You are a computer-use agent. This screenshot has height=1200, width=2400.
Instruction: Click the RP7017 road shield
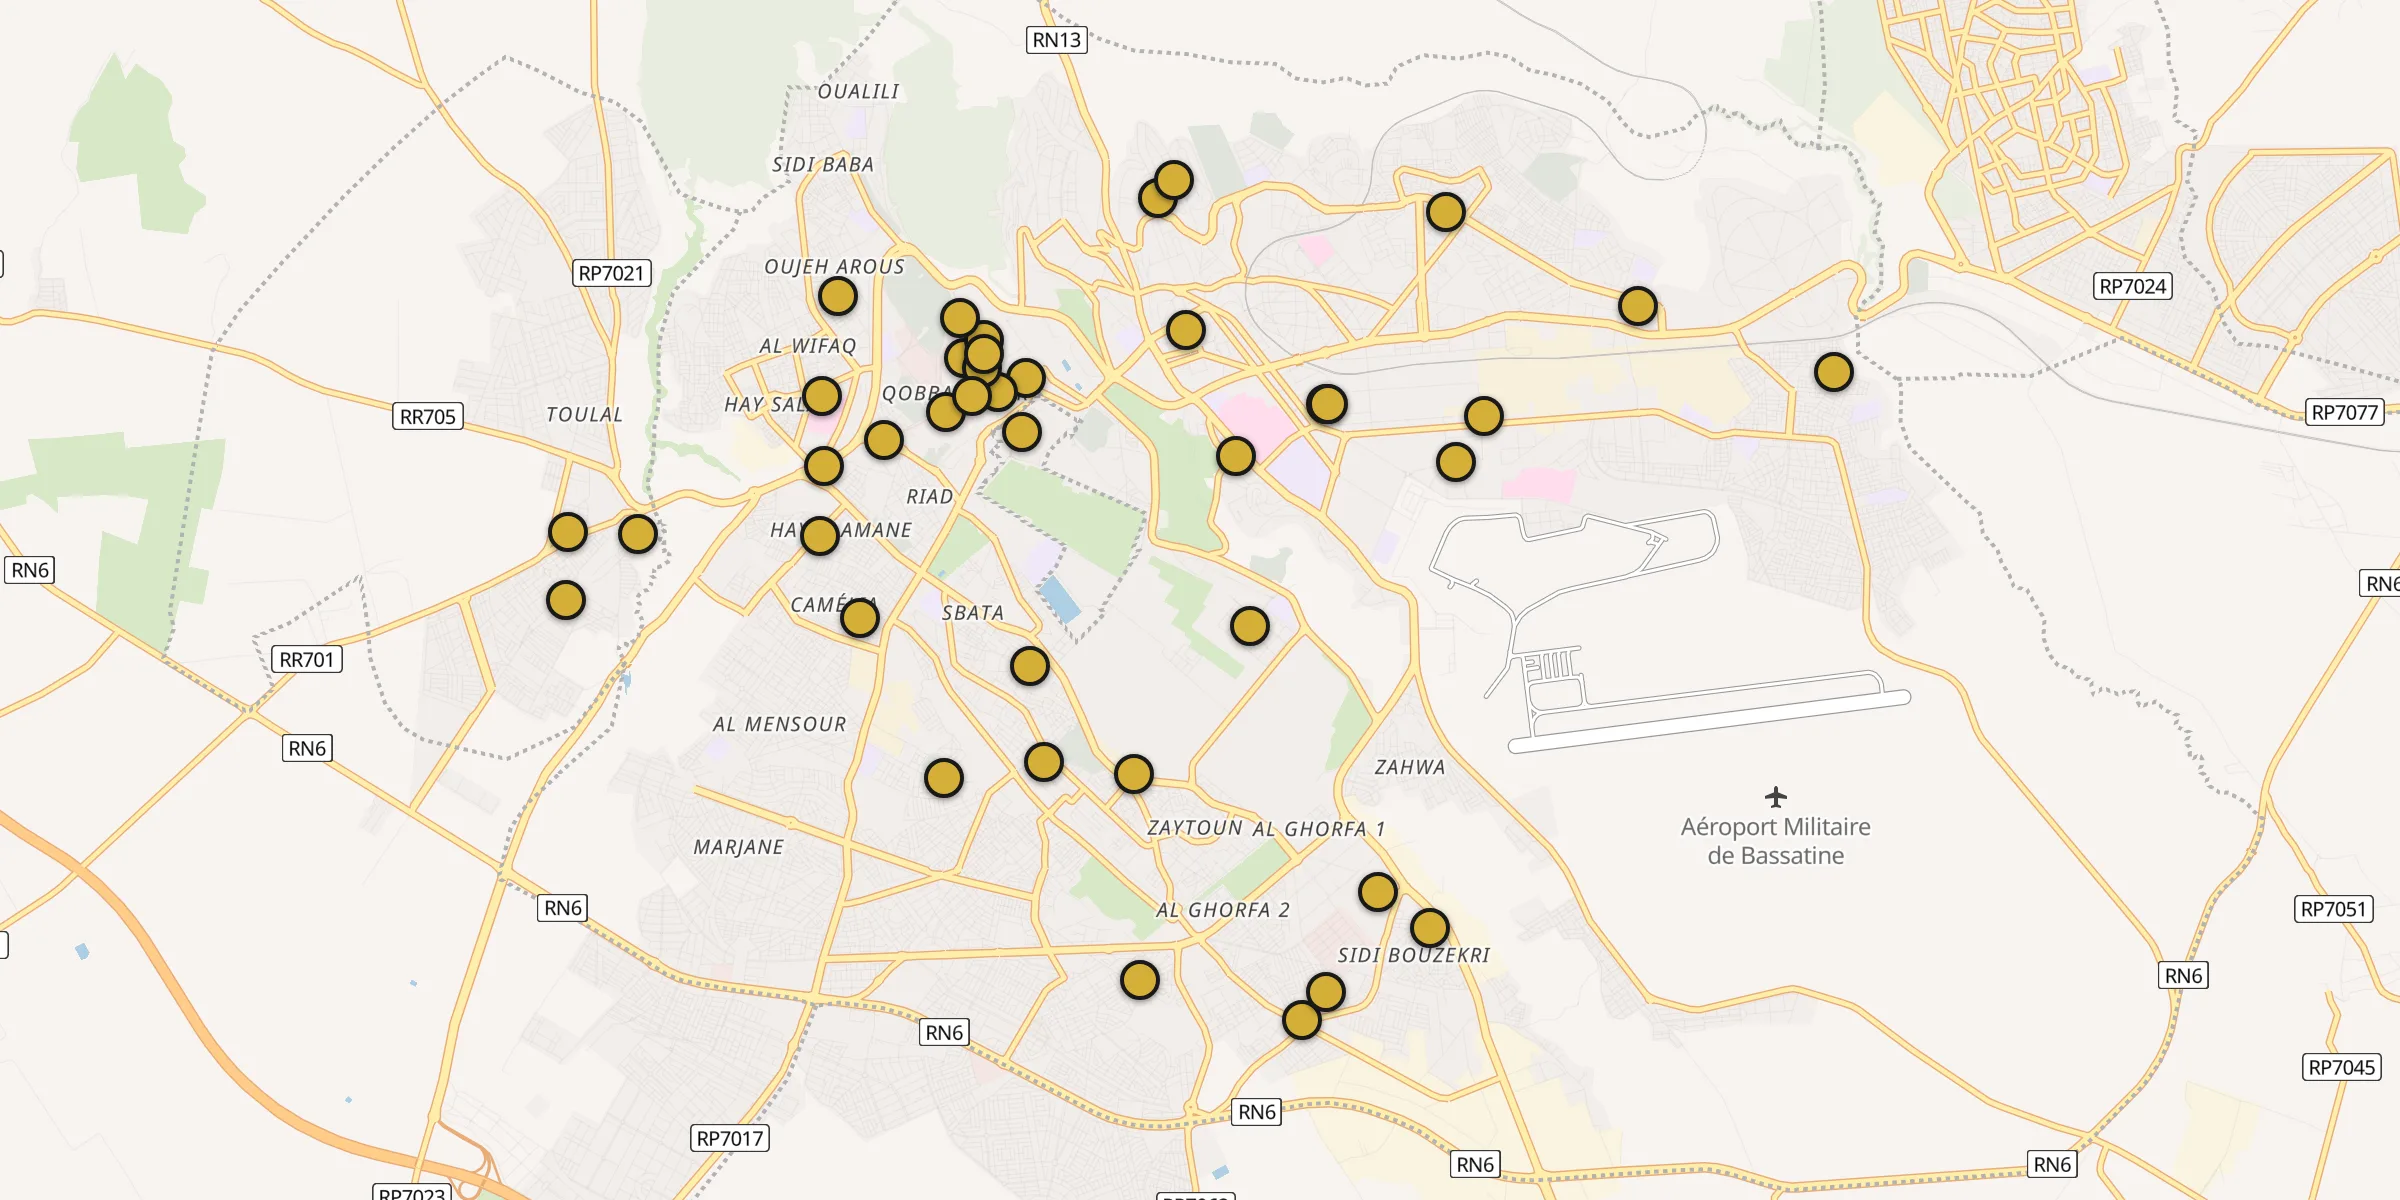[729, 1138]
